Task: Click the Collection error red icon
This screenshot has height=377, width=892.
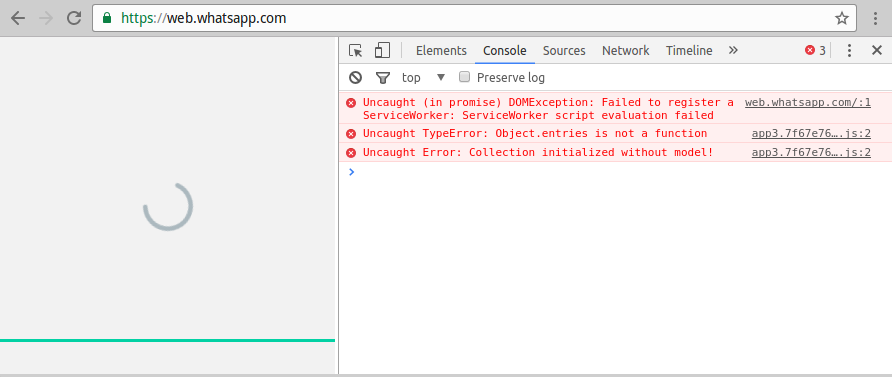Action: (x=351, y=153)
